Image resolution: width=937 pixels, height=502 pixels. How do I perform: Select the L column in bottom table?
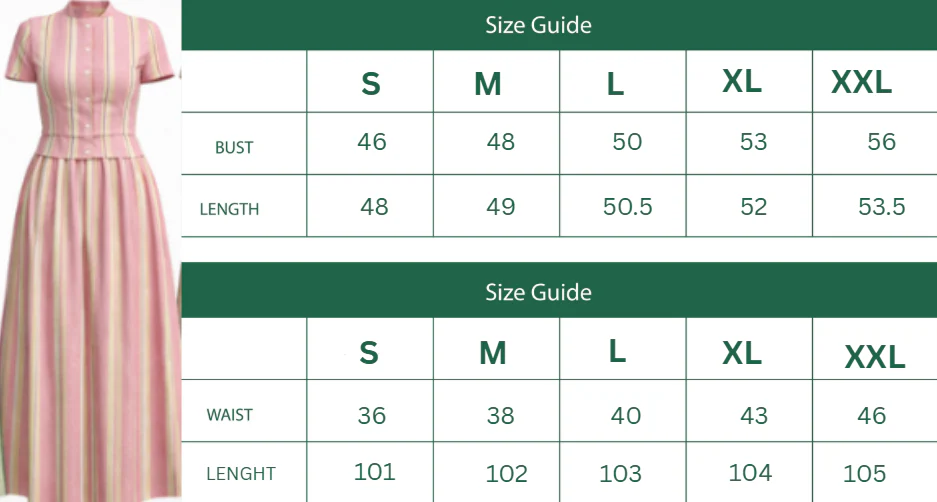coord(617,351)
